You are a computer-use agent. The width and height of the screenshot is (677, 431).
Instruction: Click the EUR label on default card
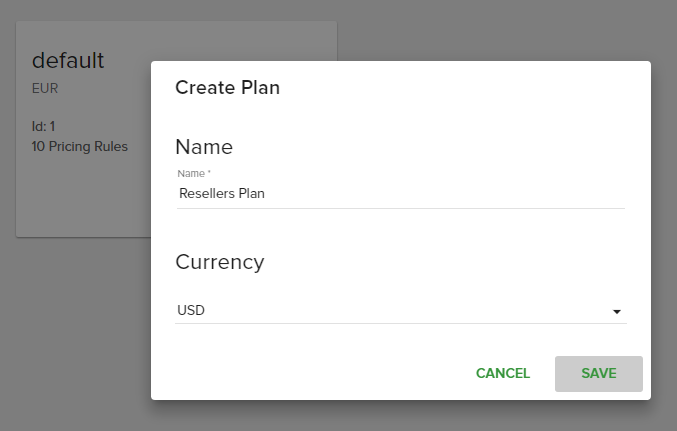pos(45,88)
